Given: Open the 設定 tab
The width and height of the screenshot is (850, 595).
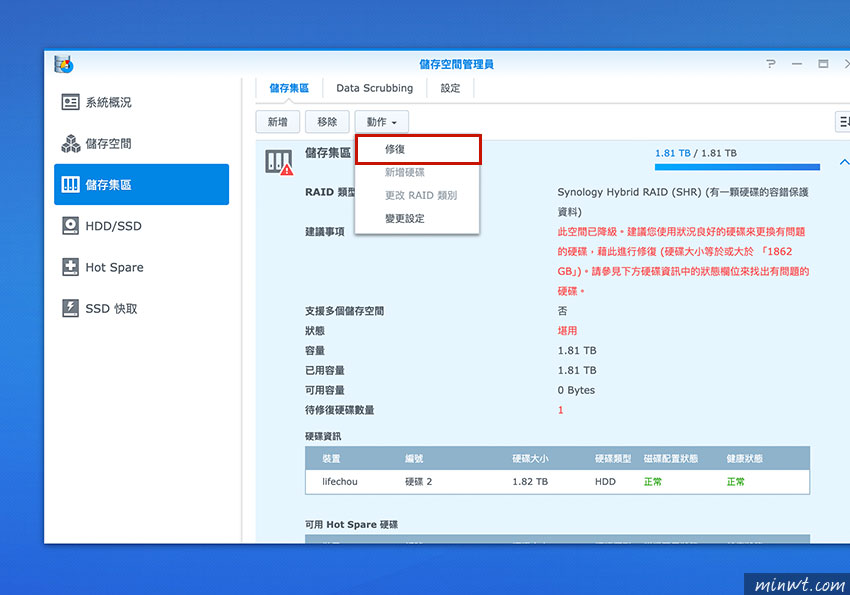Looking at the screenshot, I should point(450,88).
